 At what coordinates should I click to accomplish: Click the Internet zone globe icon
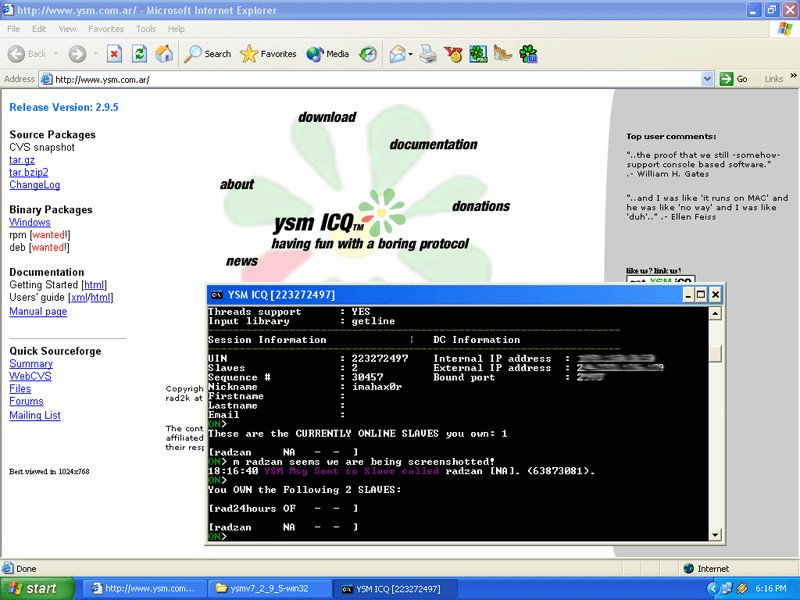pos(689,568)
